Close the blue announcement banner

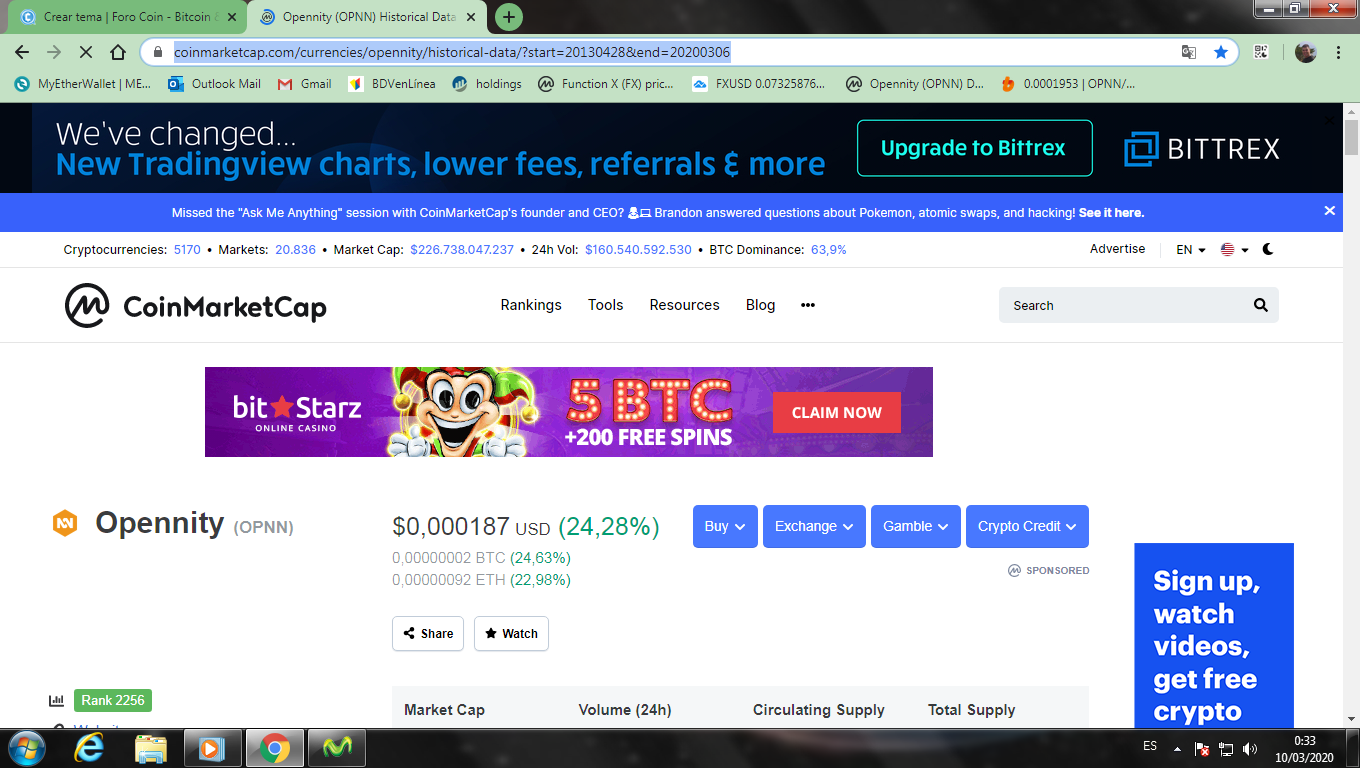click(1329, 211)
